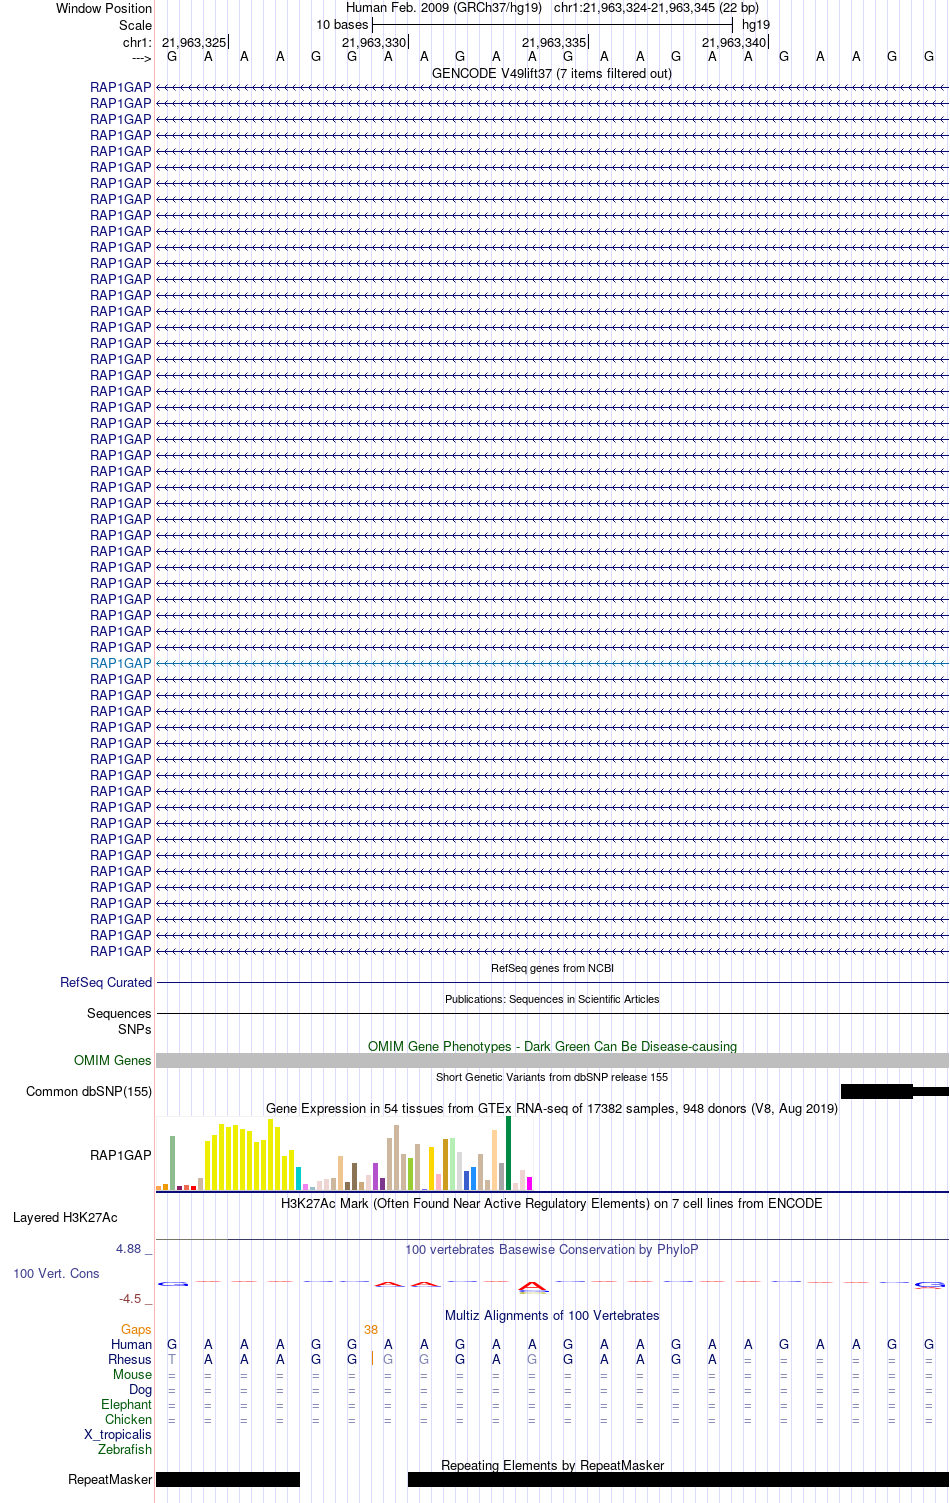Viewport: 950px width, 1503px height.
Task: Click the 21,963,330 ruler position
Action: click(374, 42)
